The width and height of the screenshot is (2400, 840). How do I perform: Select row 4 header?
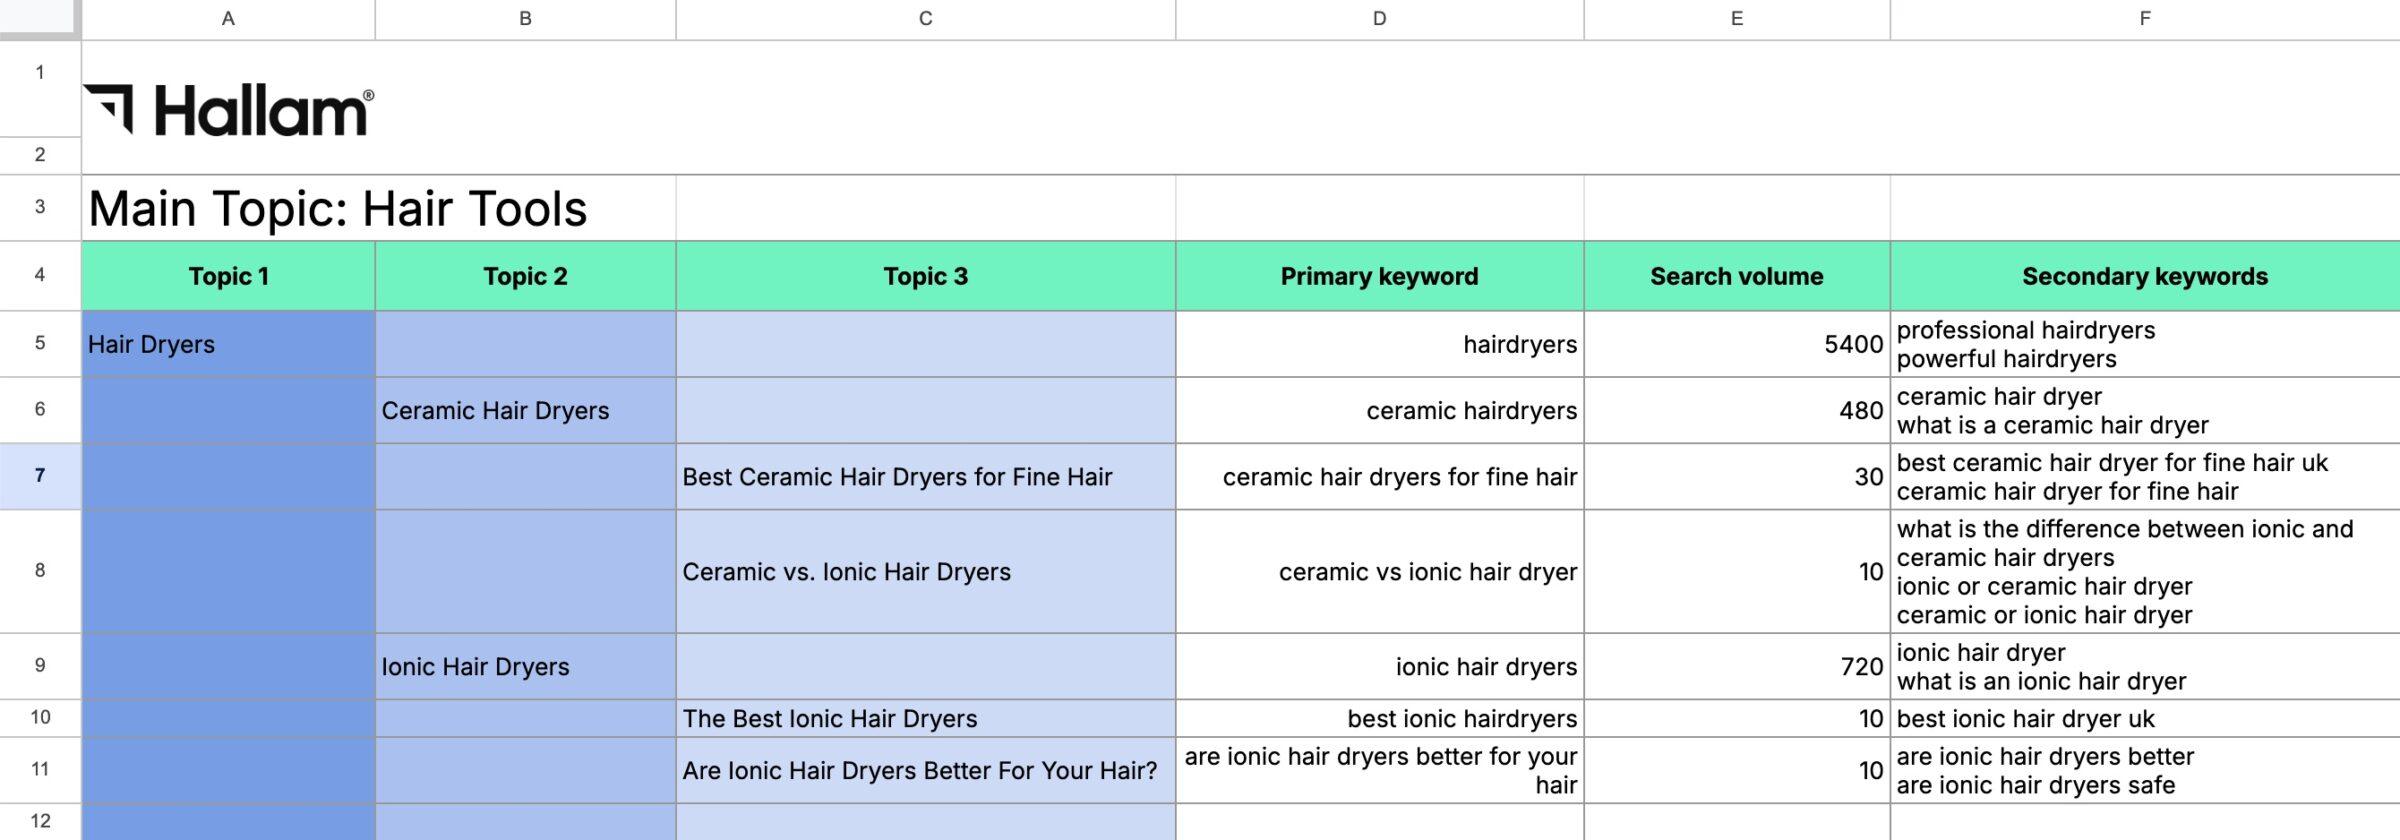pyautogui.click(x=40, y=275)
